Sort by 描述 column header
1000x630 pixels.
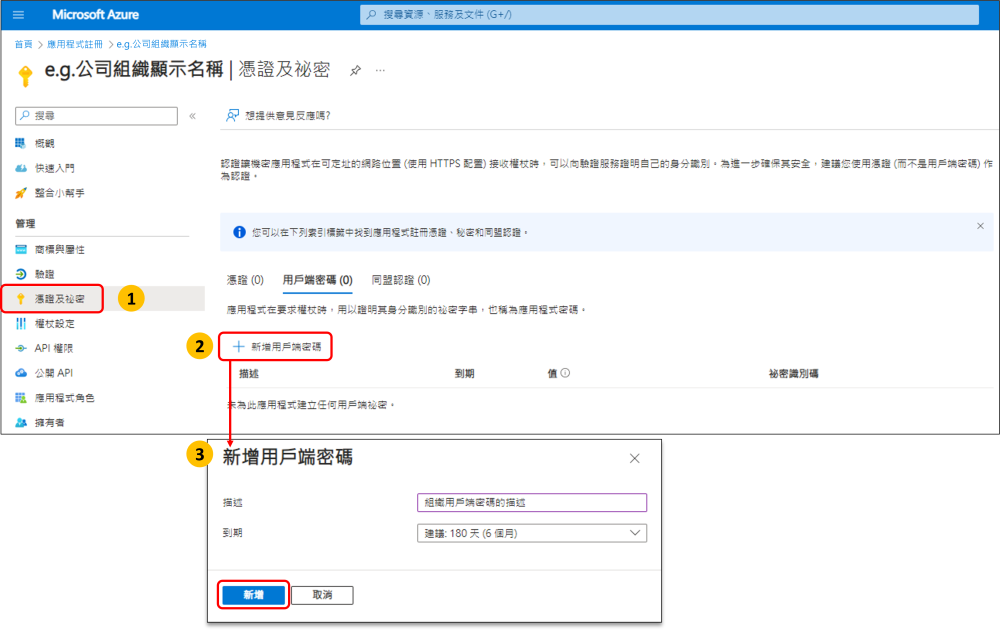tap(249, 374)
